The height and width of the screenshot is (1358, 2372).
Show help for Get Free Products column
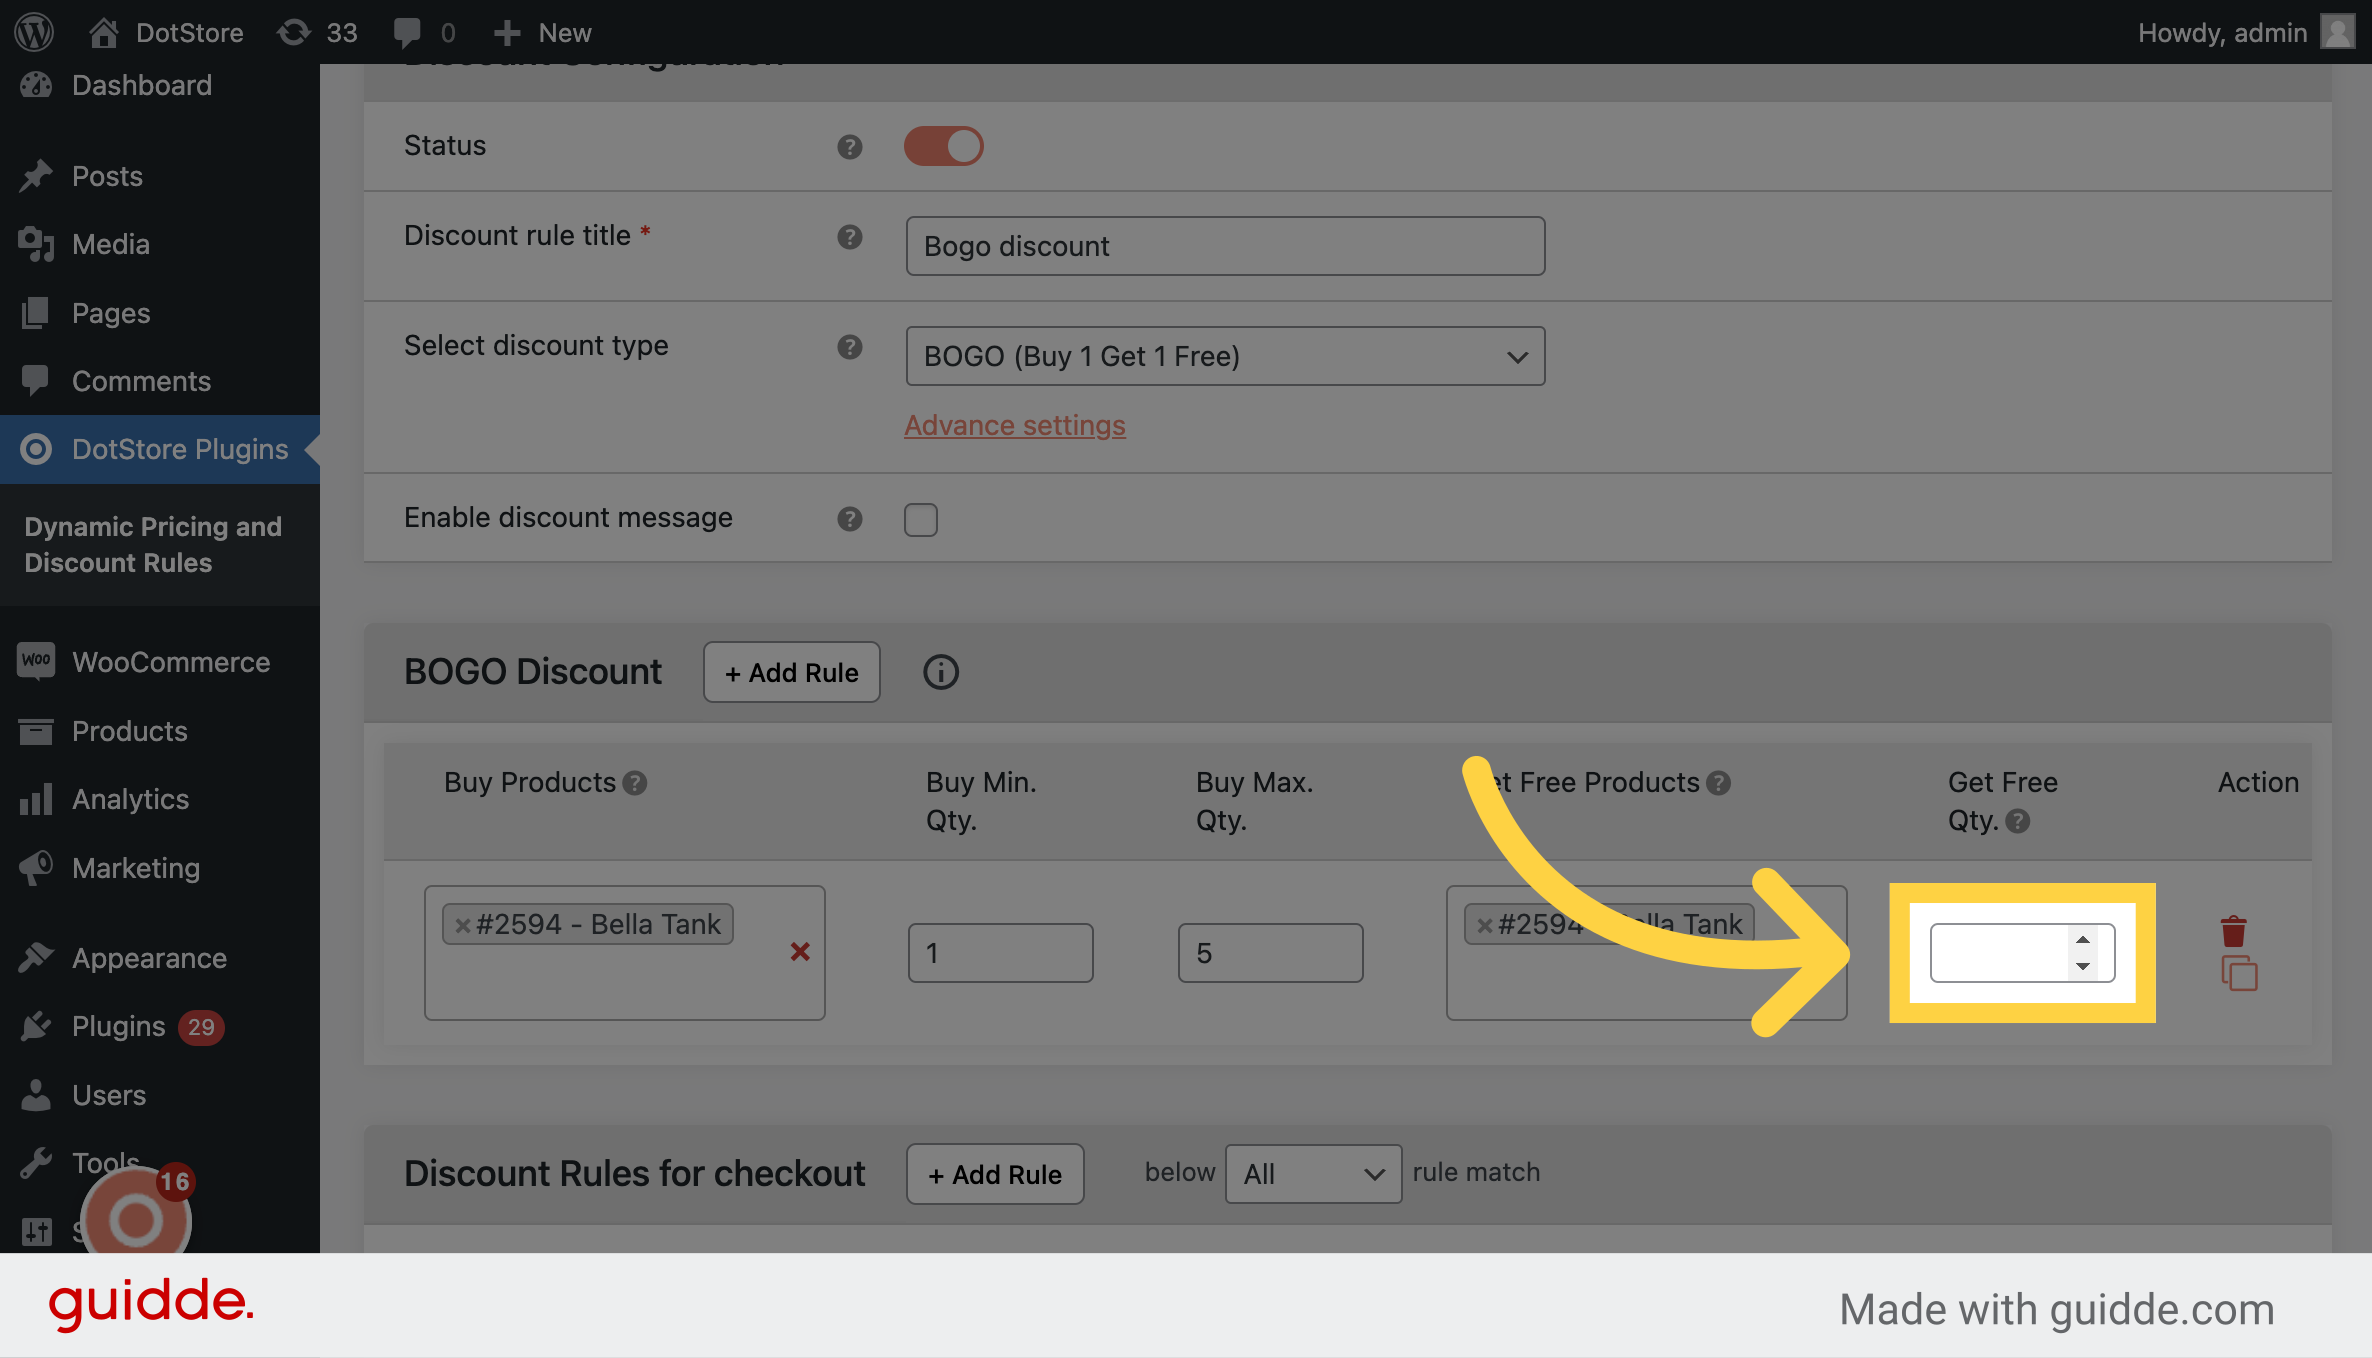[x=1718, y=783]
